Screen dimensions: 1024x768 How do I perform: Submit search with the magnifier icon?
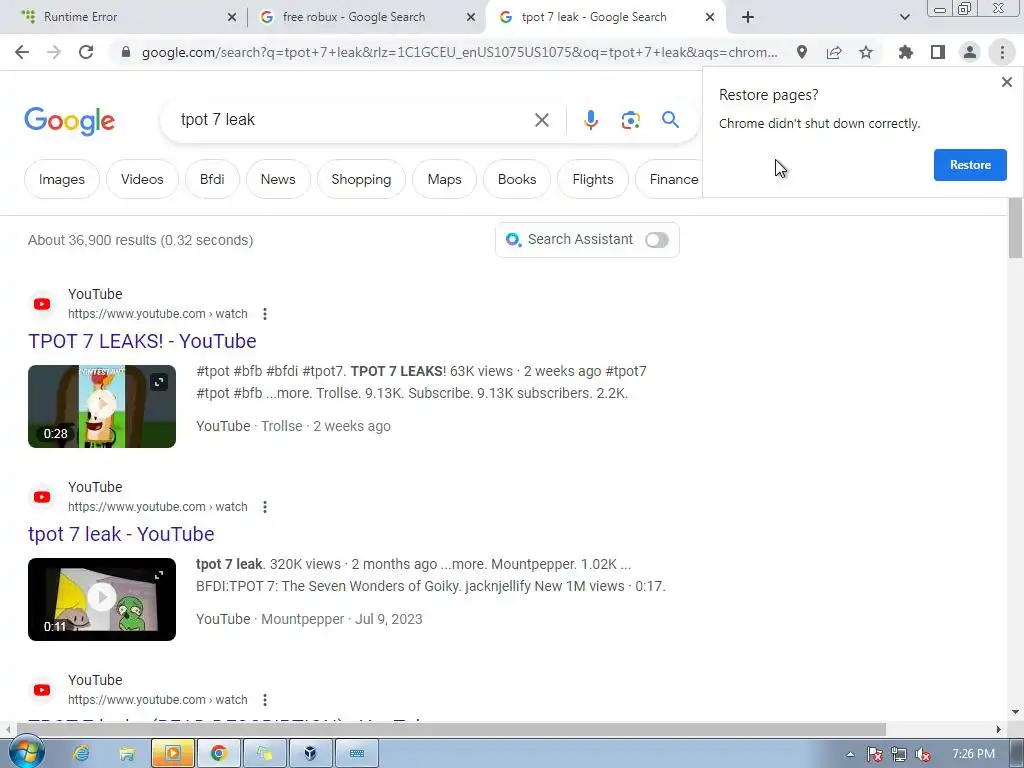click(670, 120)
